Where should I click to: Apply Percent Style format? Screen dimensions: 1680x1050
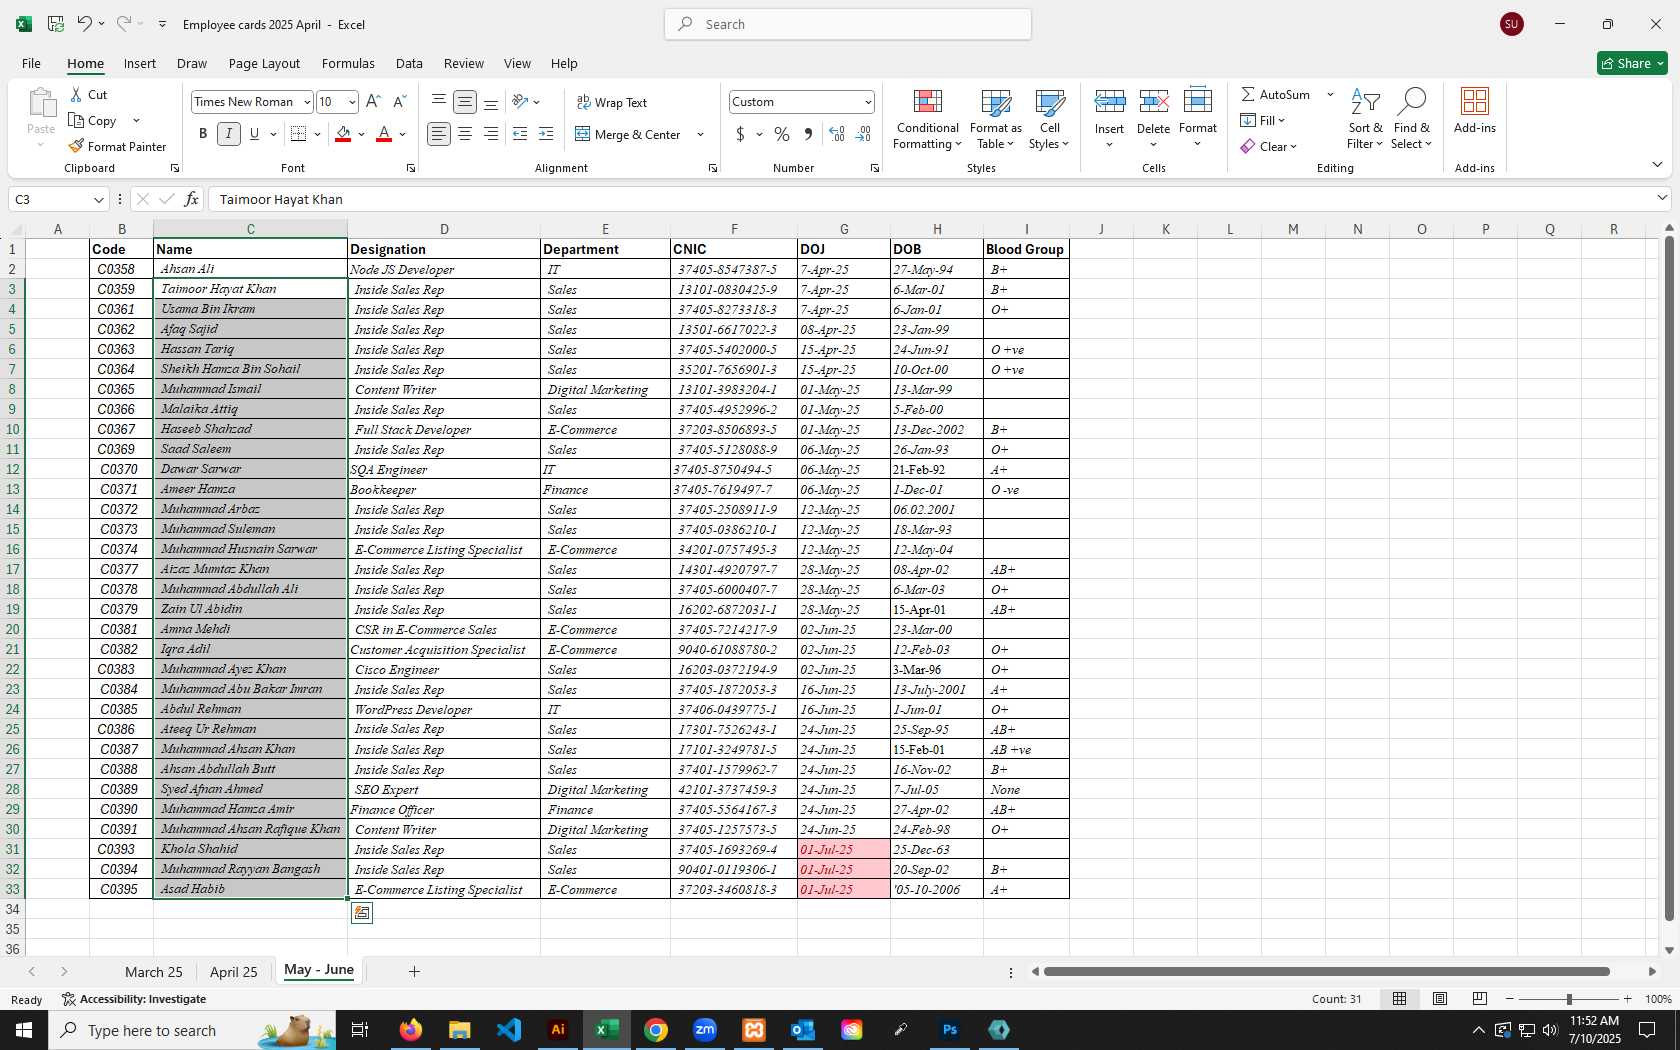pos(782,134)
